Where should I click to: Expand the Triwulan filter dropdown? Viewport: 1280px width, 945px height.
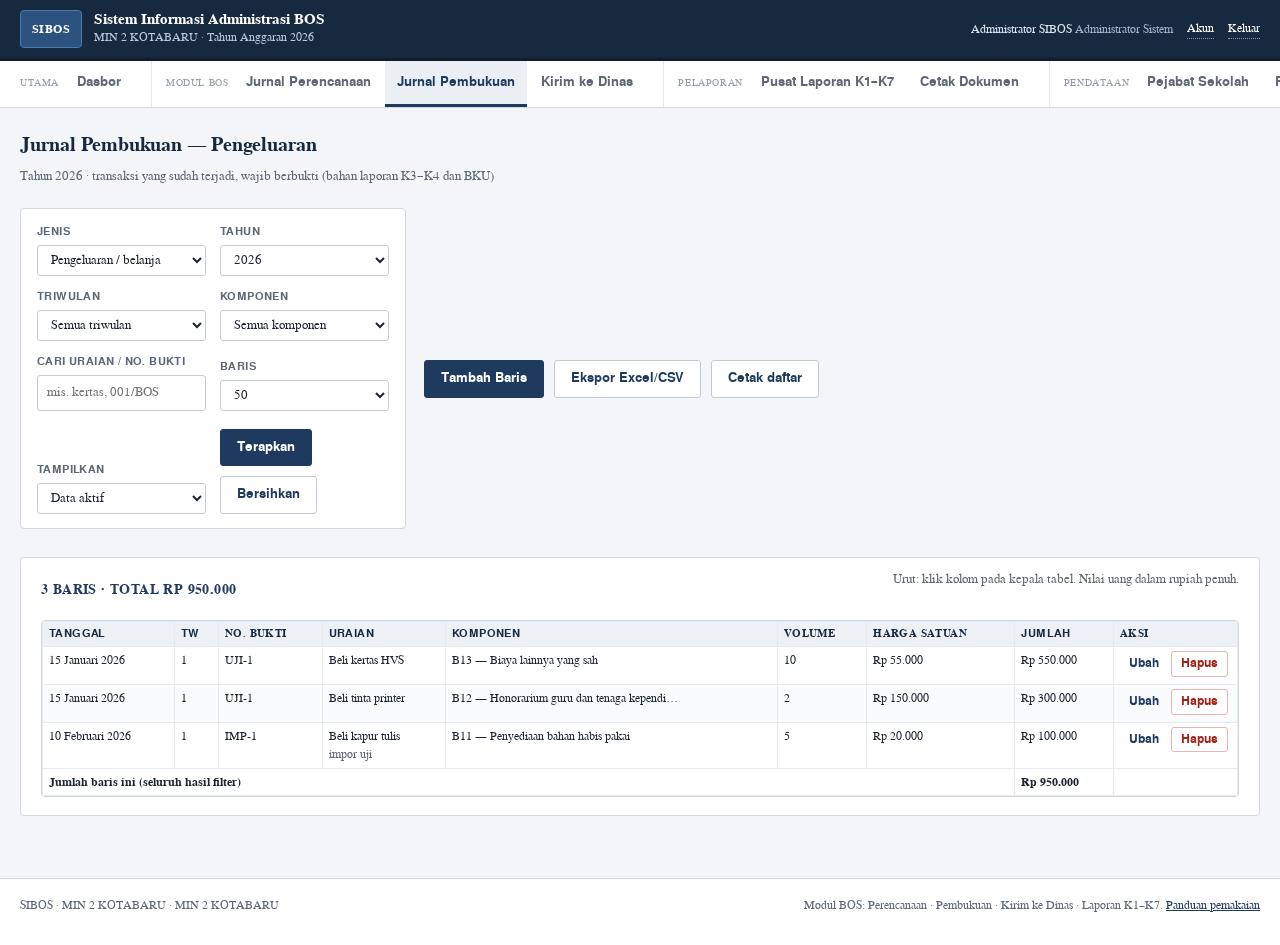tap(121, 325)
